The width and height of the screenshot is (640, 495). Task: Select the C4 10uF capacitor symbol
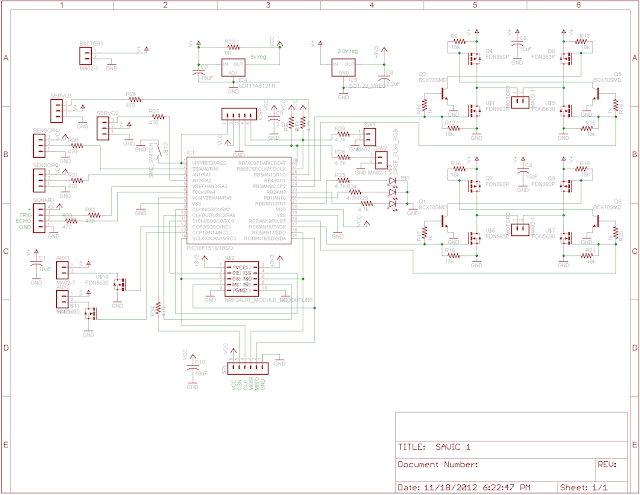[523, 171]
